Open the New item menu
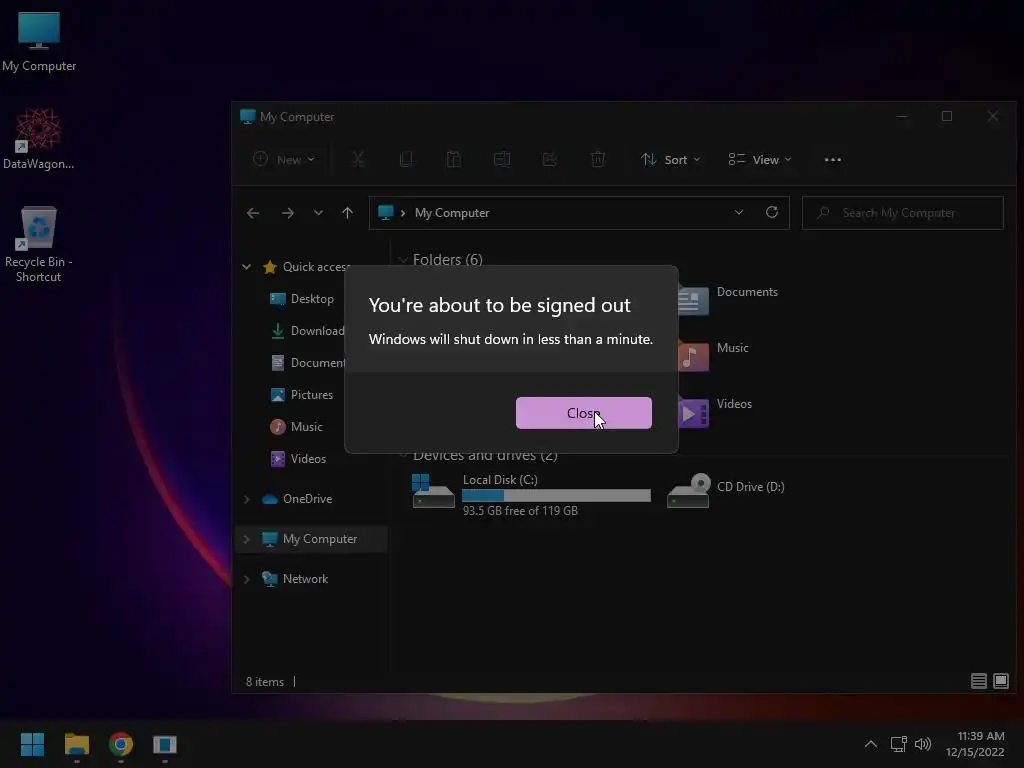 pos(284,159)
